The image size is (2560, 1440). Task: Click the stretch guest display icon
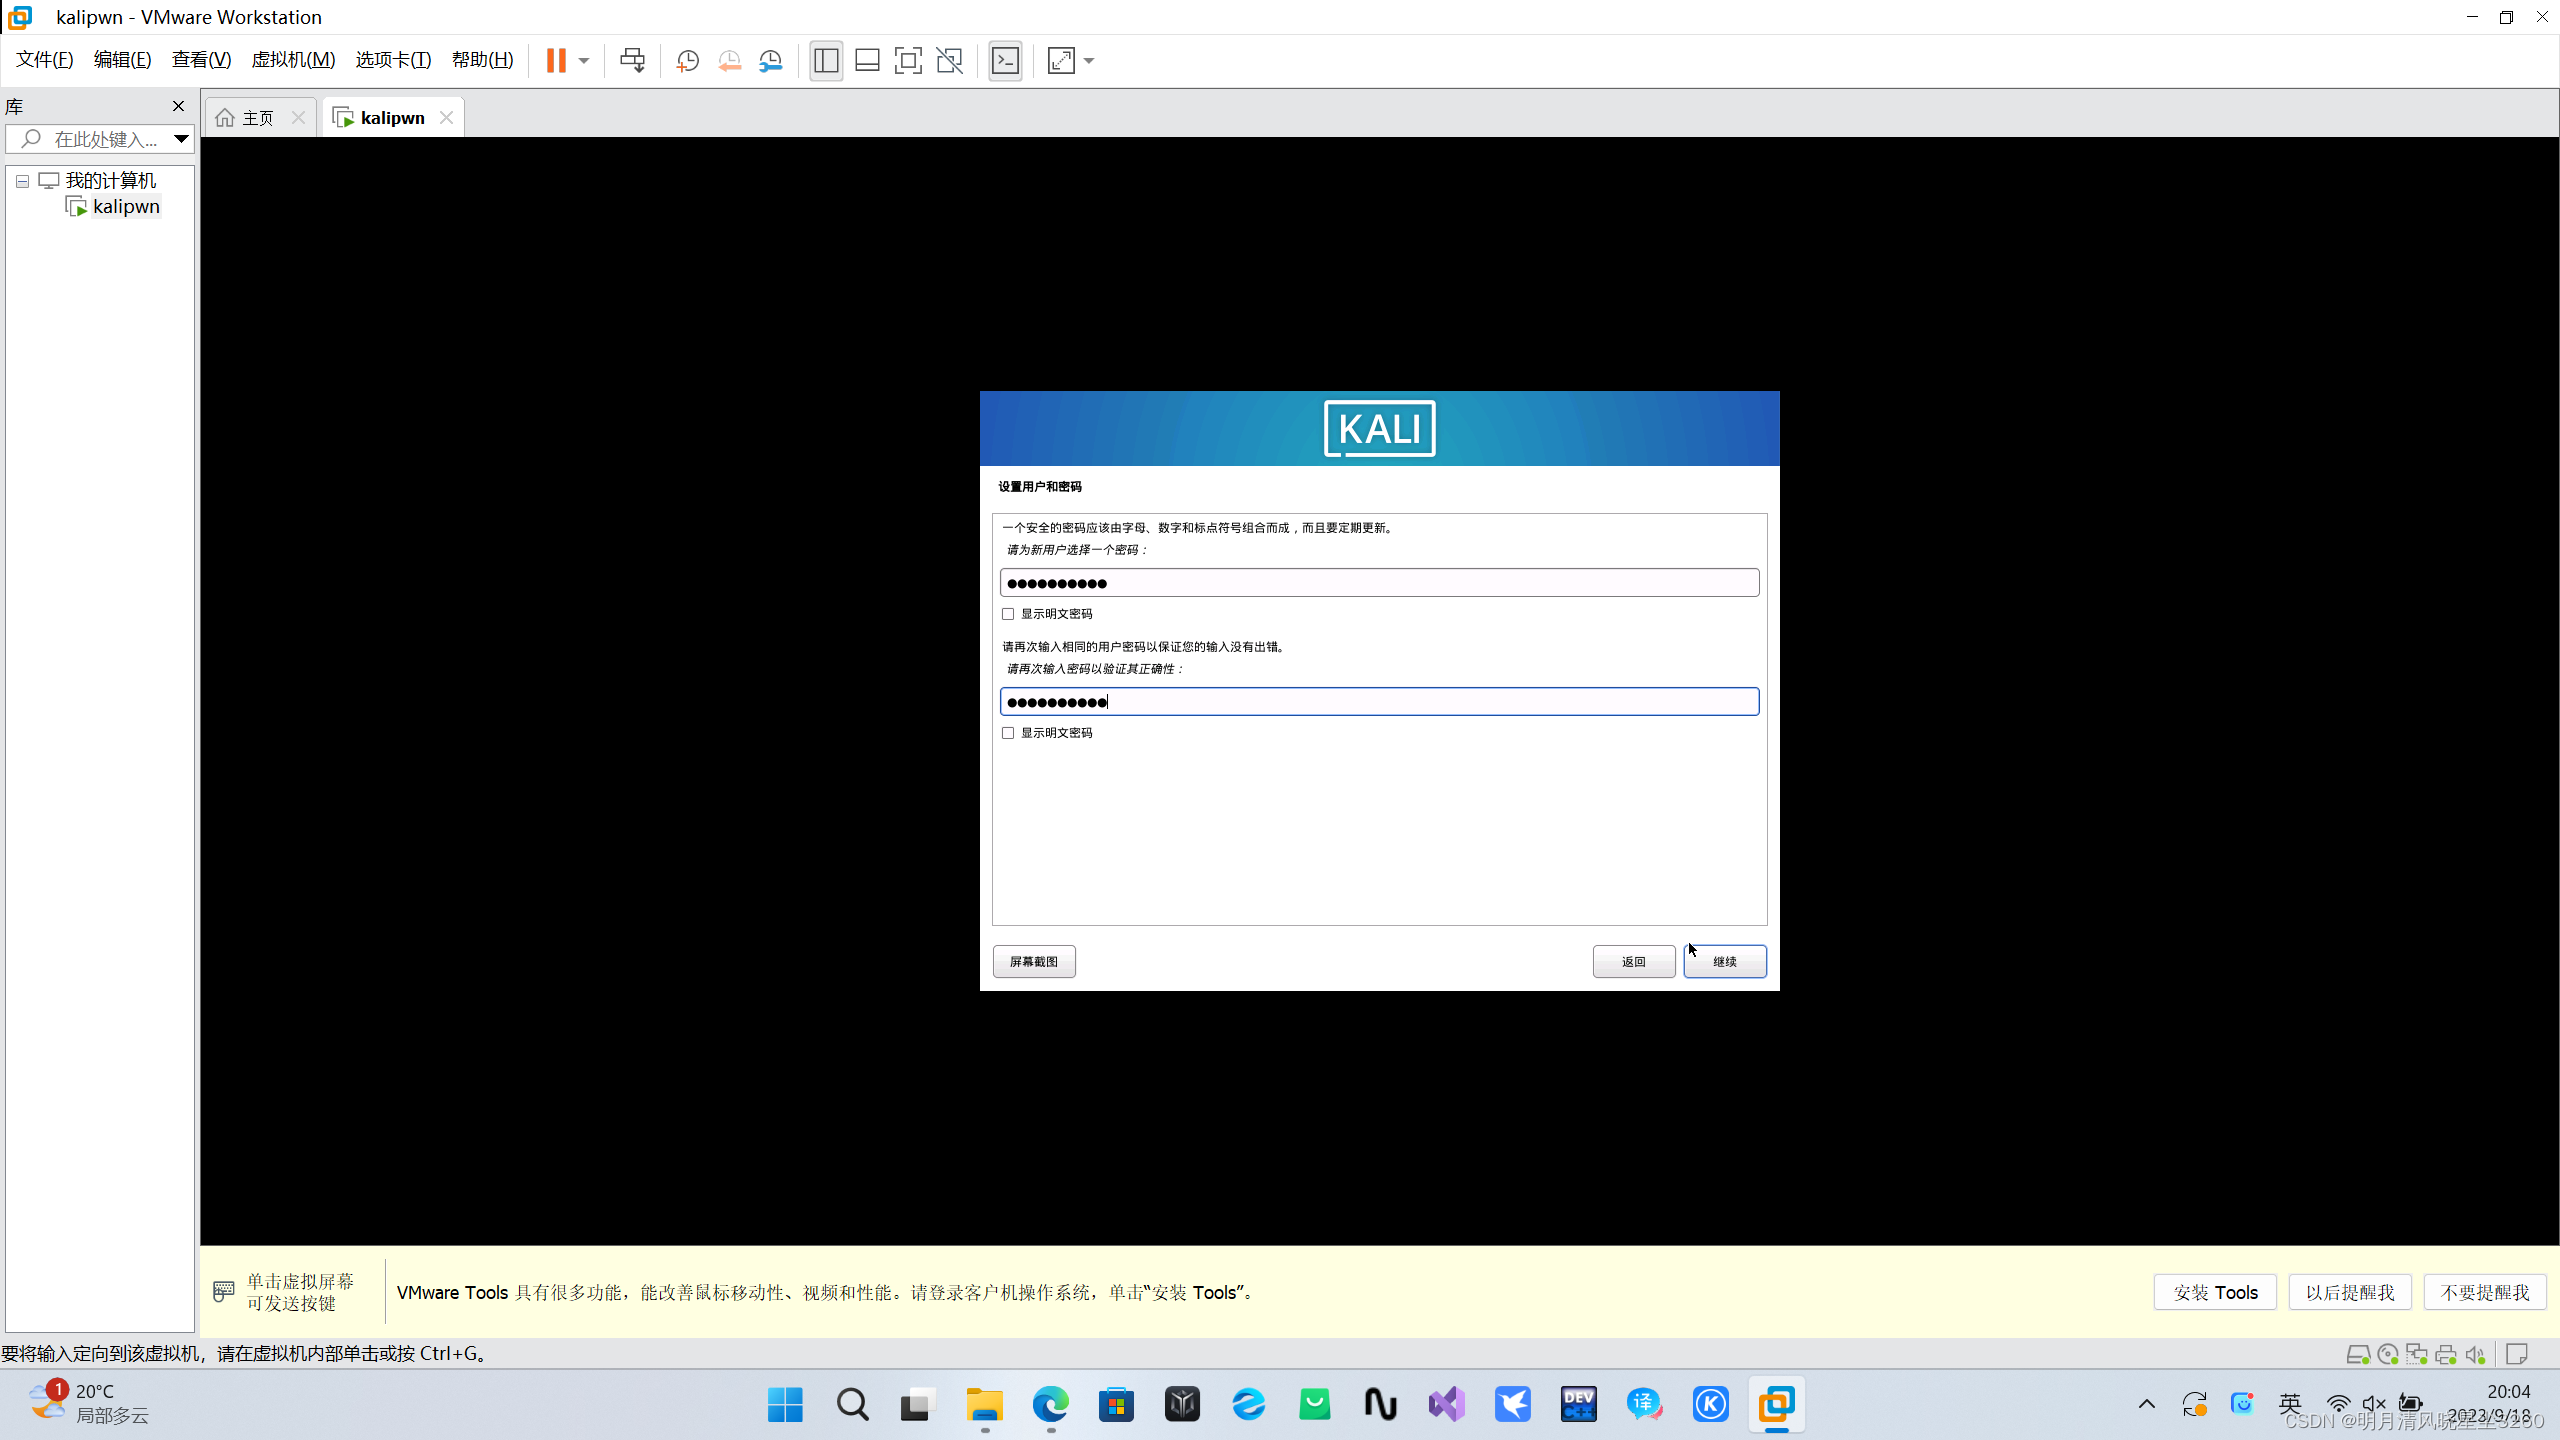pyautogui.click(x=1061, y=61)
